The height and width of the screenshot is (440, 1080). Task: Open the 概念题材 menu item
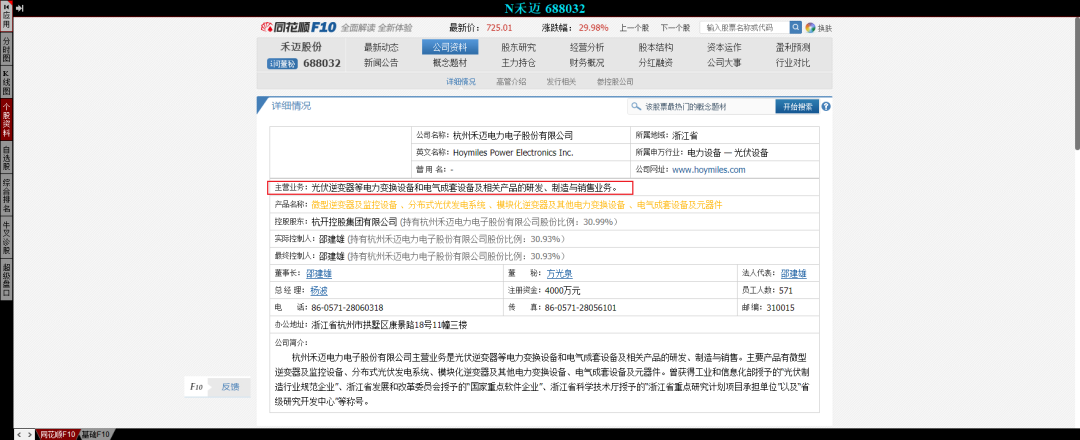coord(450,63)
